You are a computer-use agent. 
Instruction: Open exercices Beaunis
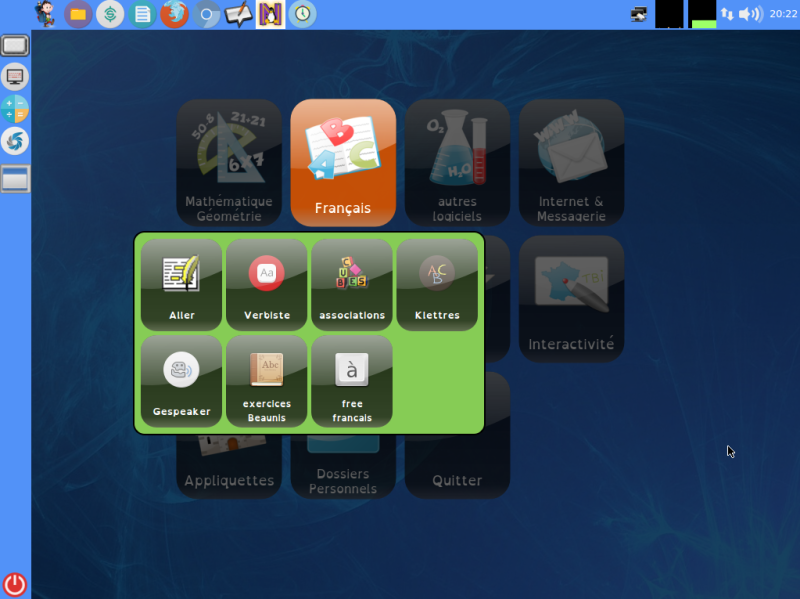tap(267, 381)
